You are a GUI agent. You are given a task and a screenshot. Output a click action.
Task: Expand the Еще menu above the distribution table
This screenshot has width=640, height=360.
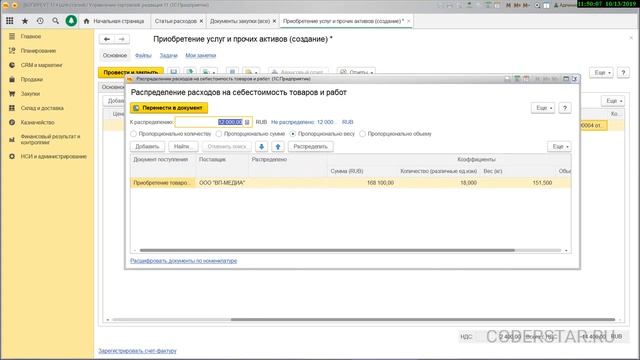point(559,147)
